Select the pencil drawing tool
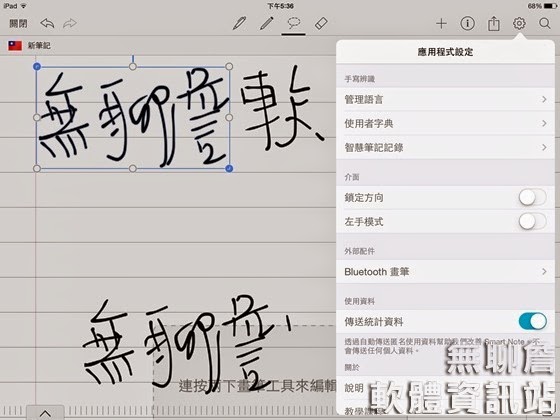Image resolution: width=560 pixels, height=420 pixels. coord(266,24)
